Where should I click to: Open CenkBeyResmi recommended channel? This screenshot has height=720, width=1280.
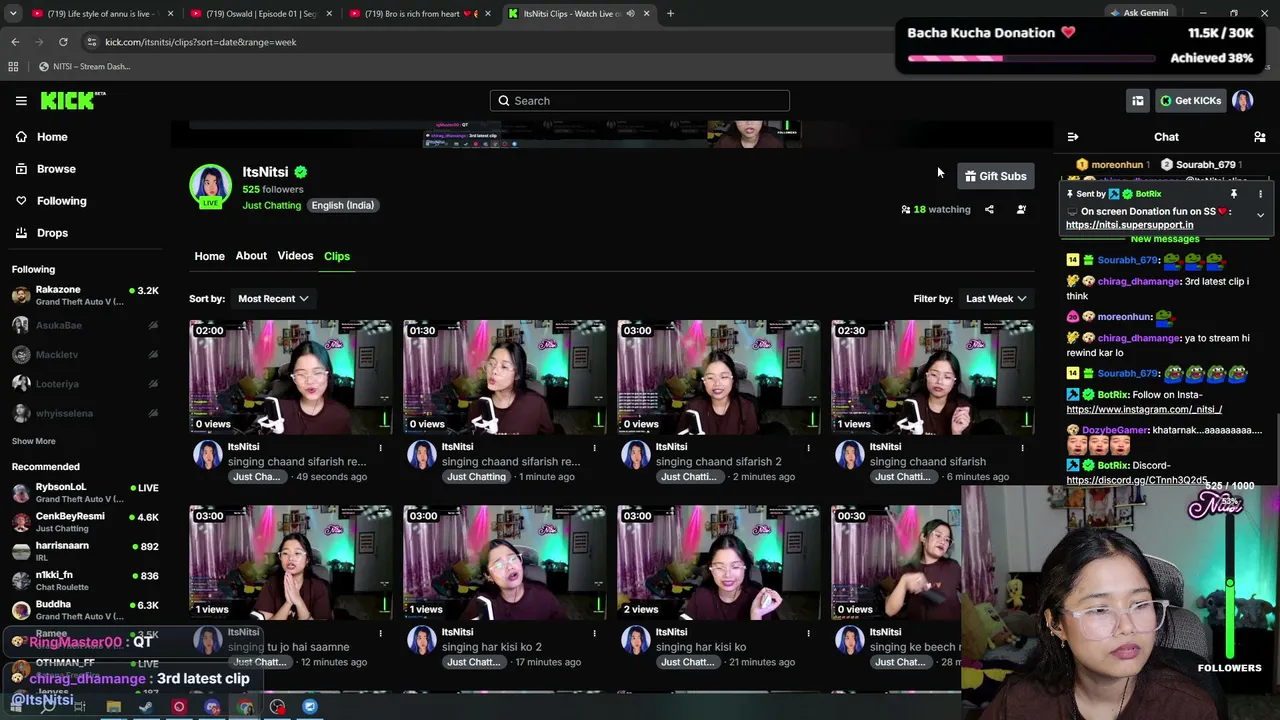point(85,522)
